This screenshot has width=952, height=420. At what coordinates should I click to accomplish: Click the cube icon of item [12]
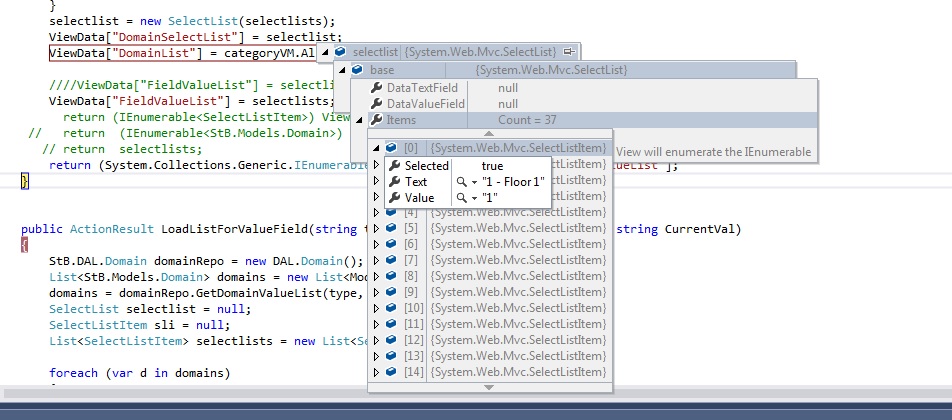(392, 340)
